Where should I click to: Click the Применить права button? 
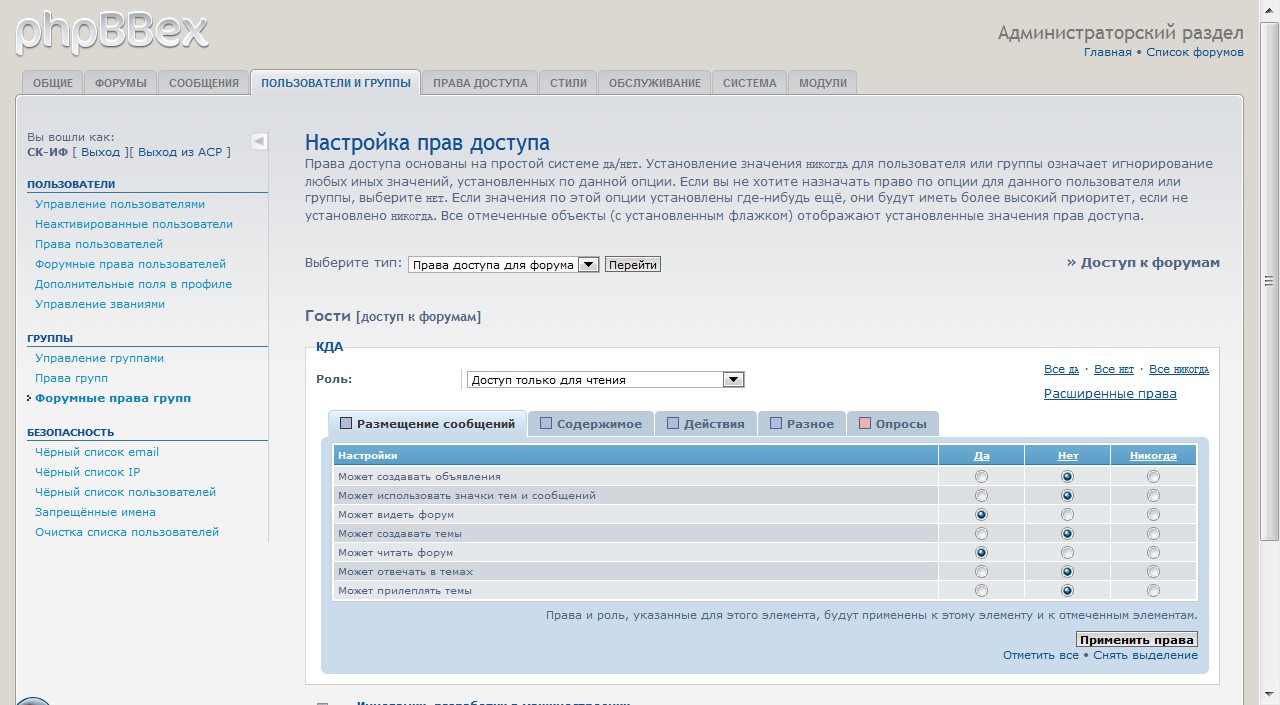(x=1136, y=640)
